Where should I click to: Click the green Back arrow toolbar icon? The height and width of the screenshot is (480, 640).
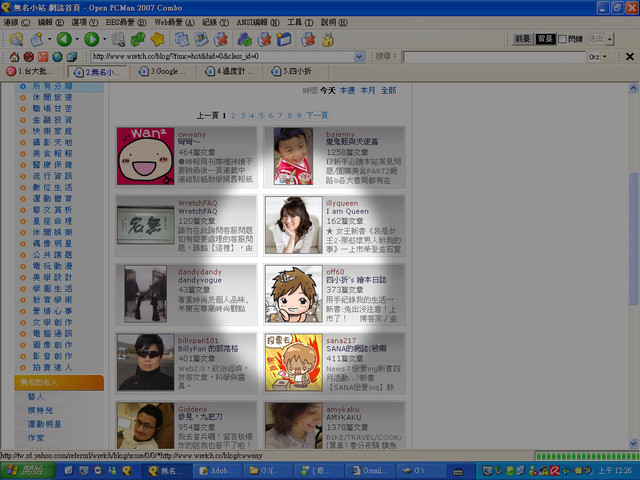pos(63,39)
